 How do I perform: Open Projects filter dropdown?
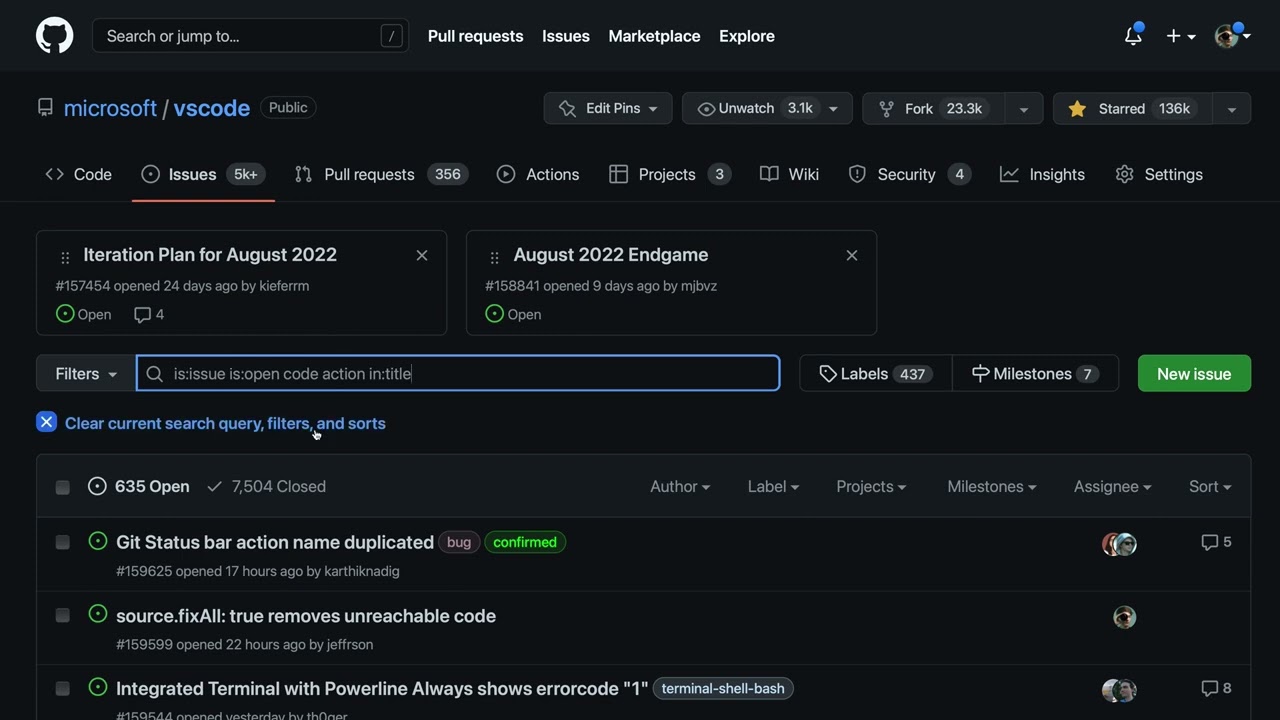point(871,486)
